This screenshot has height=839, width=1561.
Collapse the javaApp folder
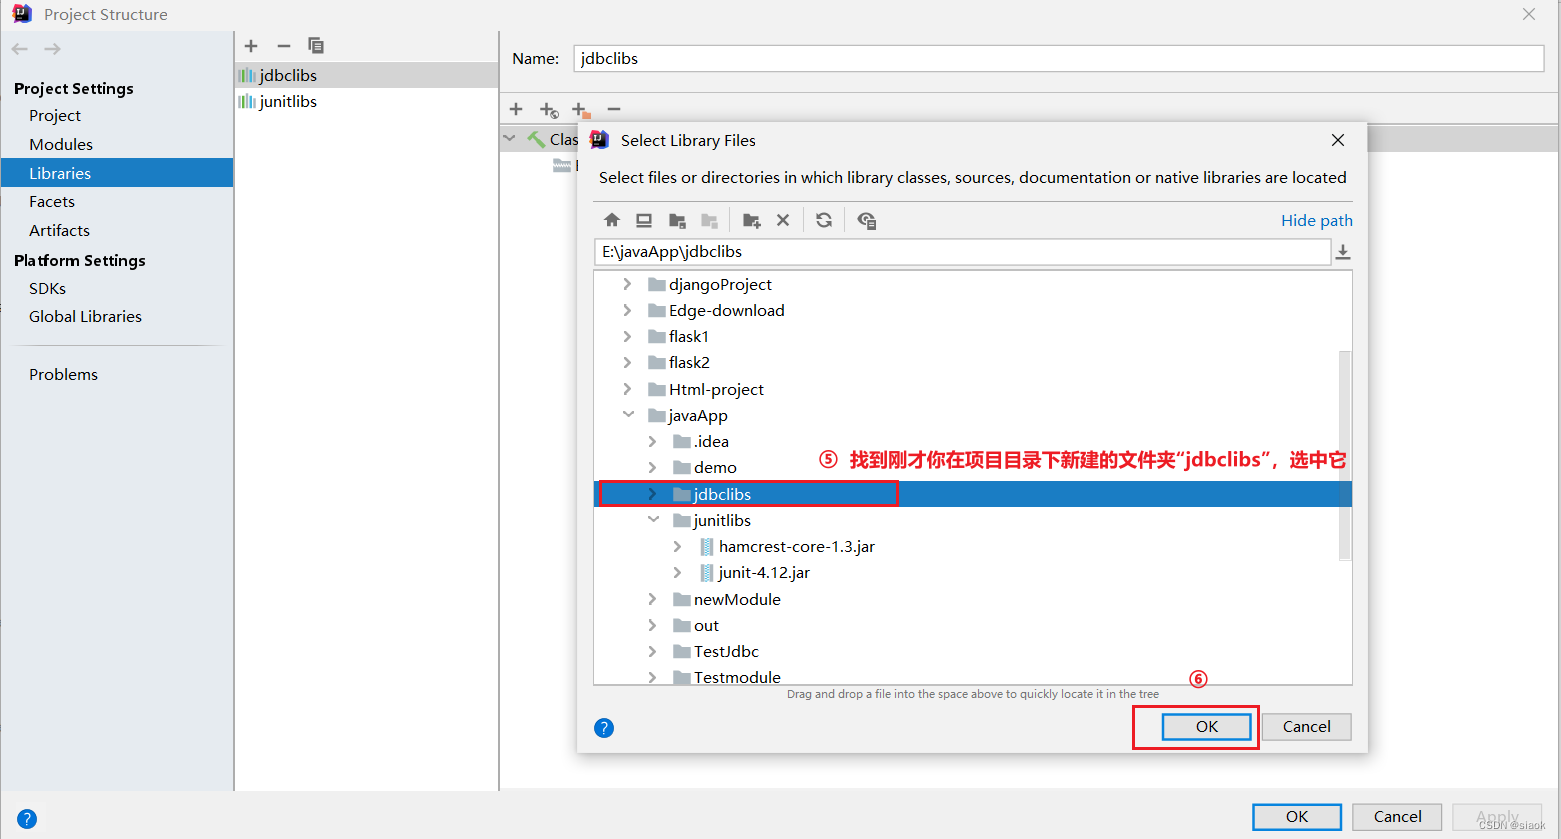[x=628, y=414]
